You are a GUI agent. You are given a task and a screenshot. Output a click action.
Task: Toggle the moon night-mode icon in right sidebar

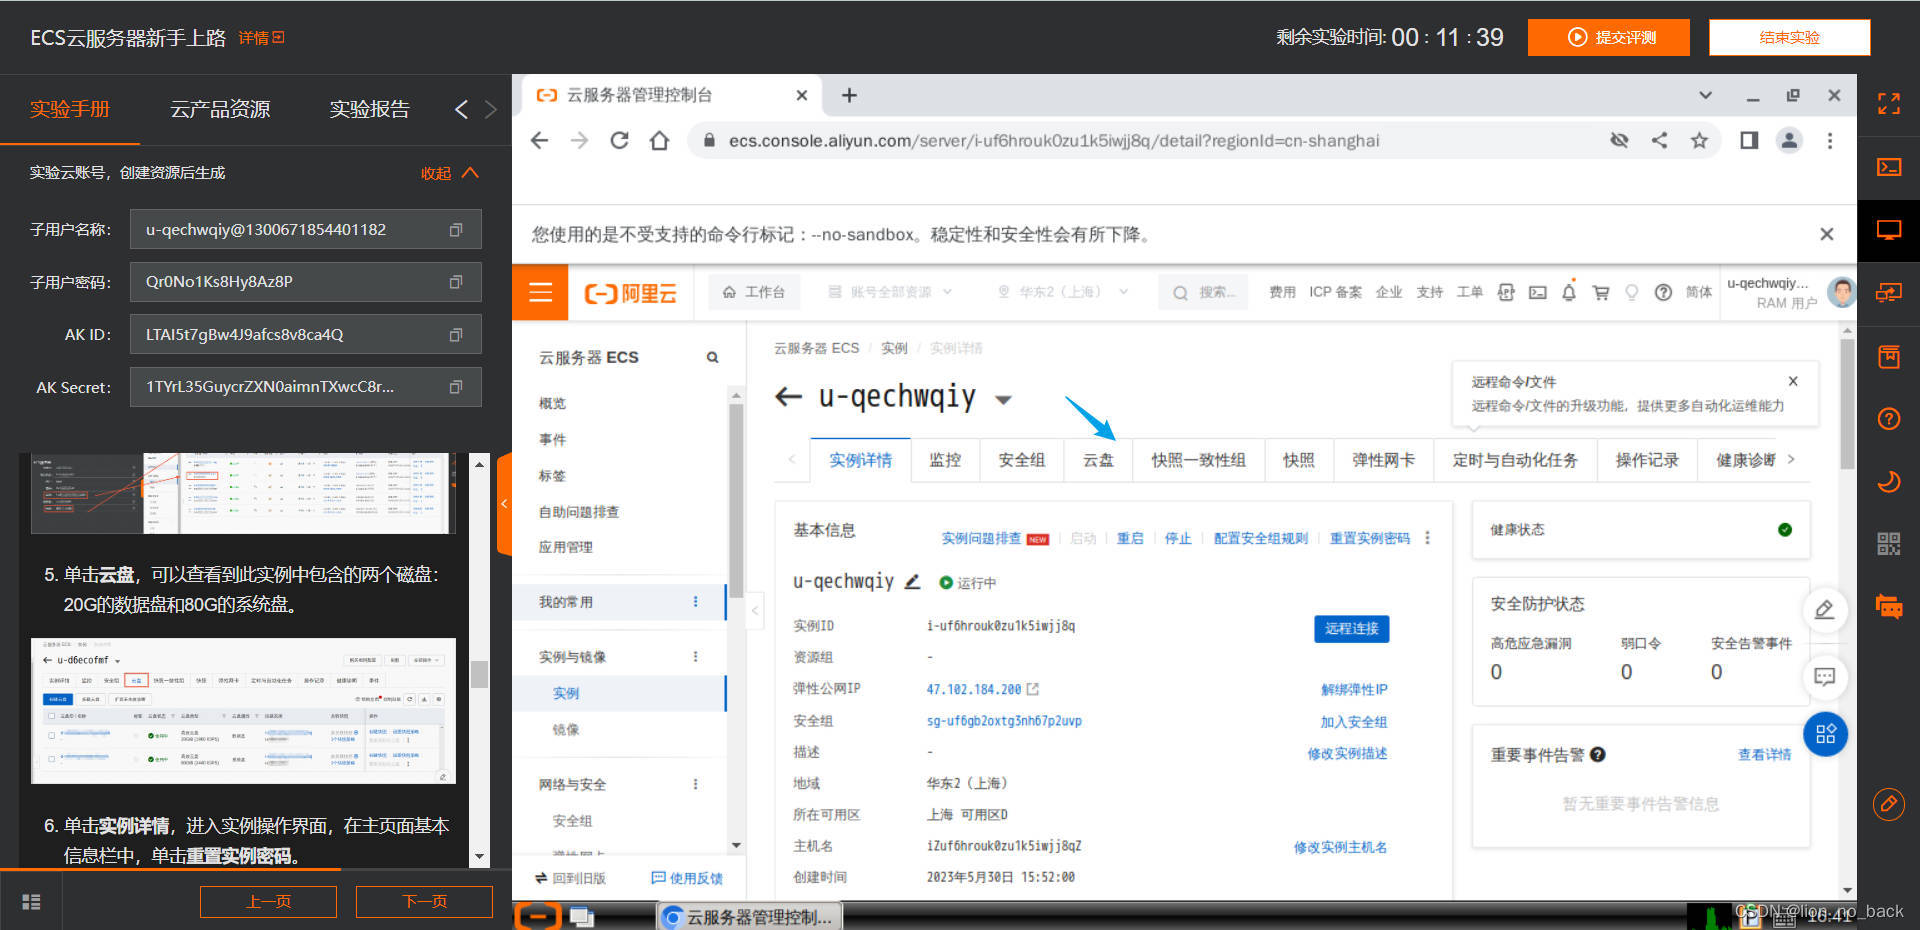[x=1889, y=482]
